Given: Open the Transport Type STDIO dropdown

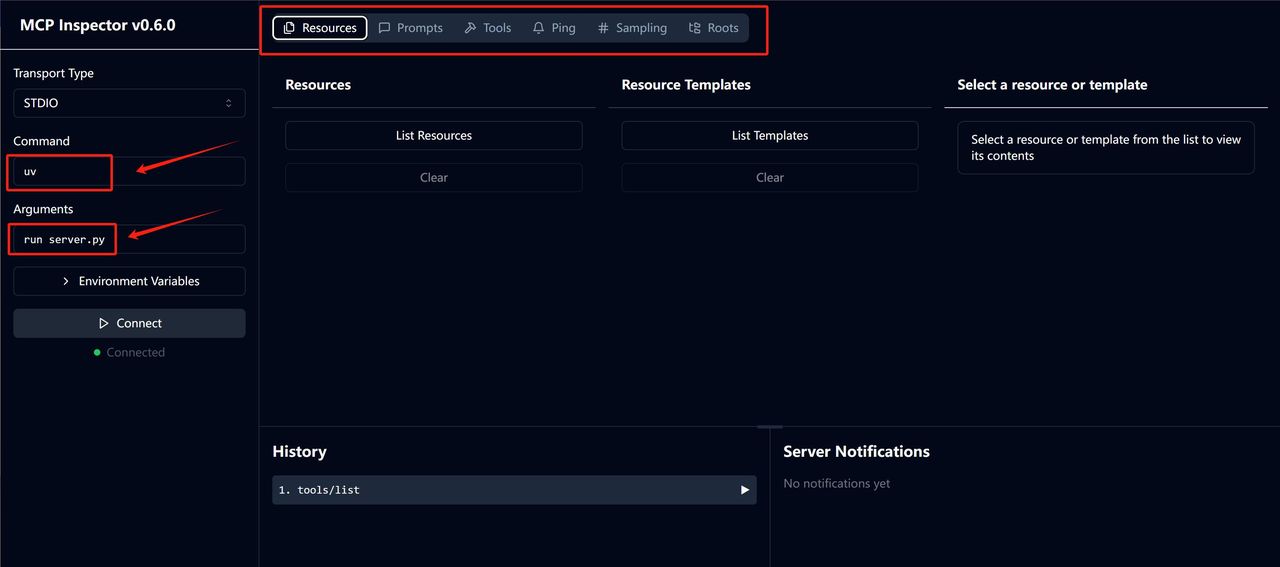Looking at the screenshot, I should pyautogui.click(x=129, y=103).
